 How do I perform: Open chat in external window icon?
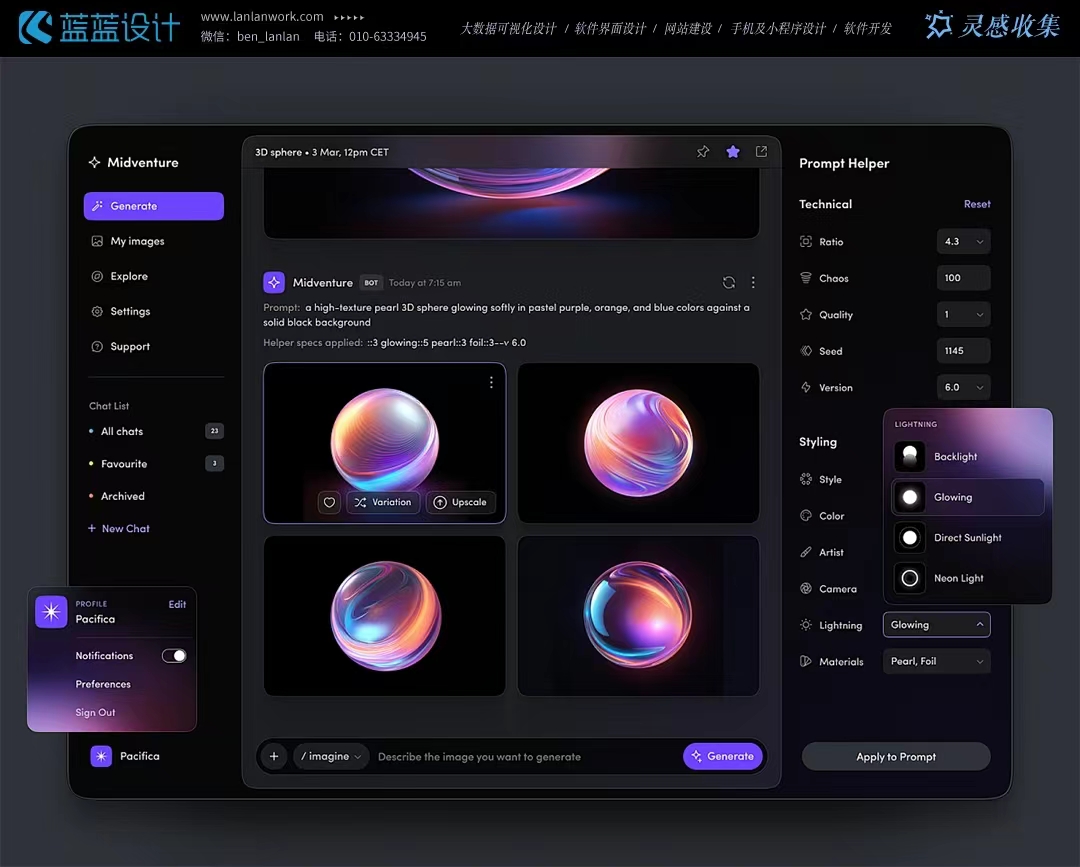(x=761, y=152)
